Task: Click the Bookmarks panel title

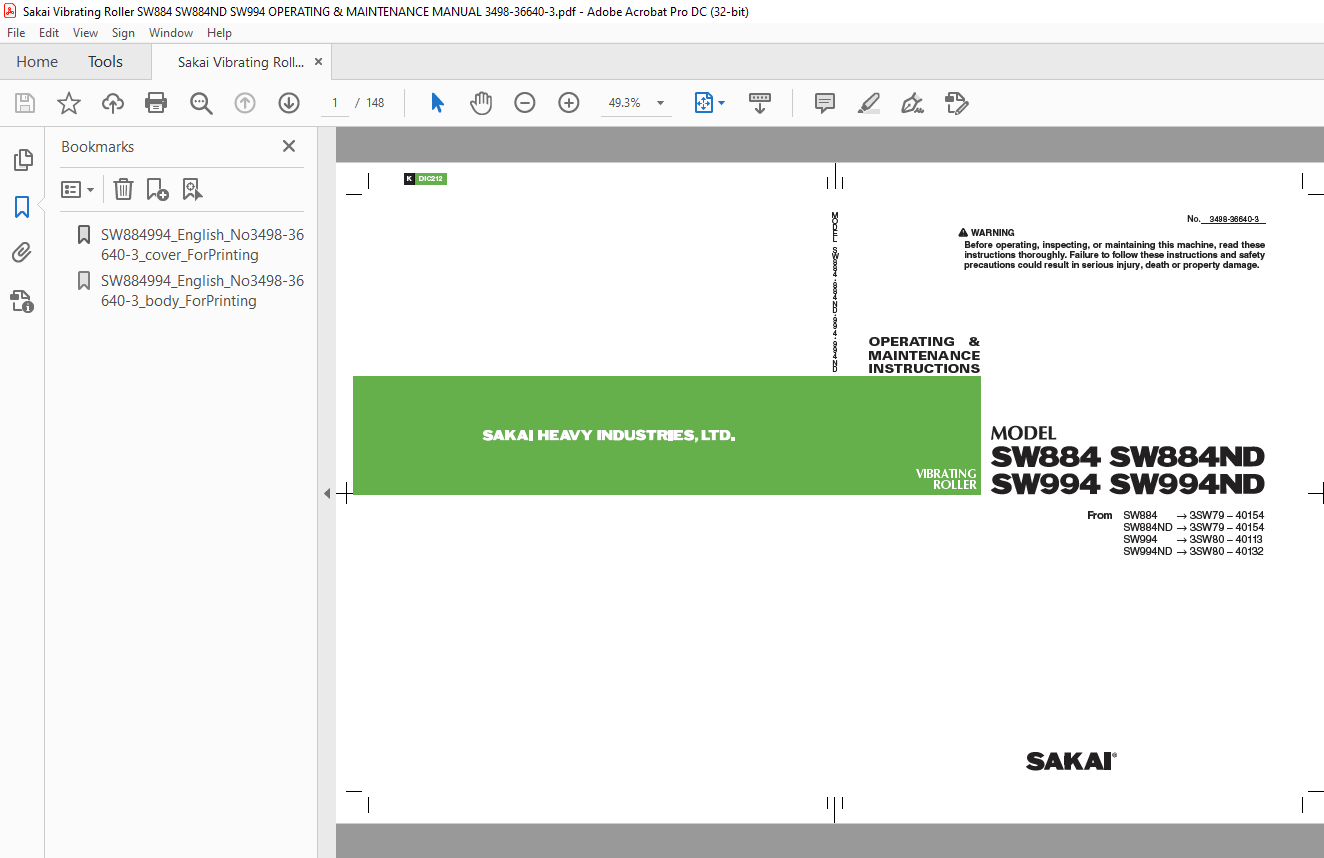Action: pos(97,146)
